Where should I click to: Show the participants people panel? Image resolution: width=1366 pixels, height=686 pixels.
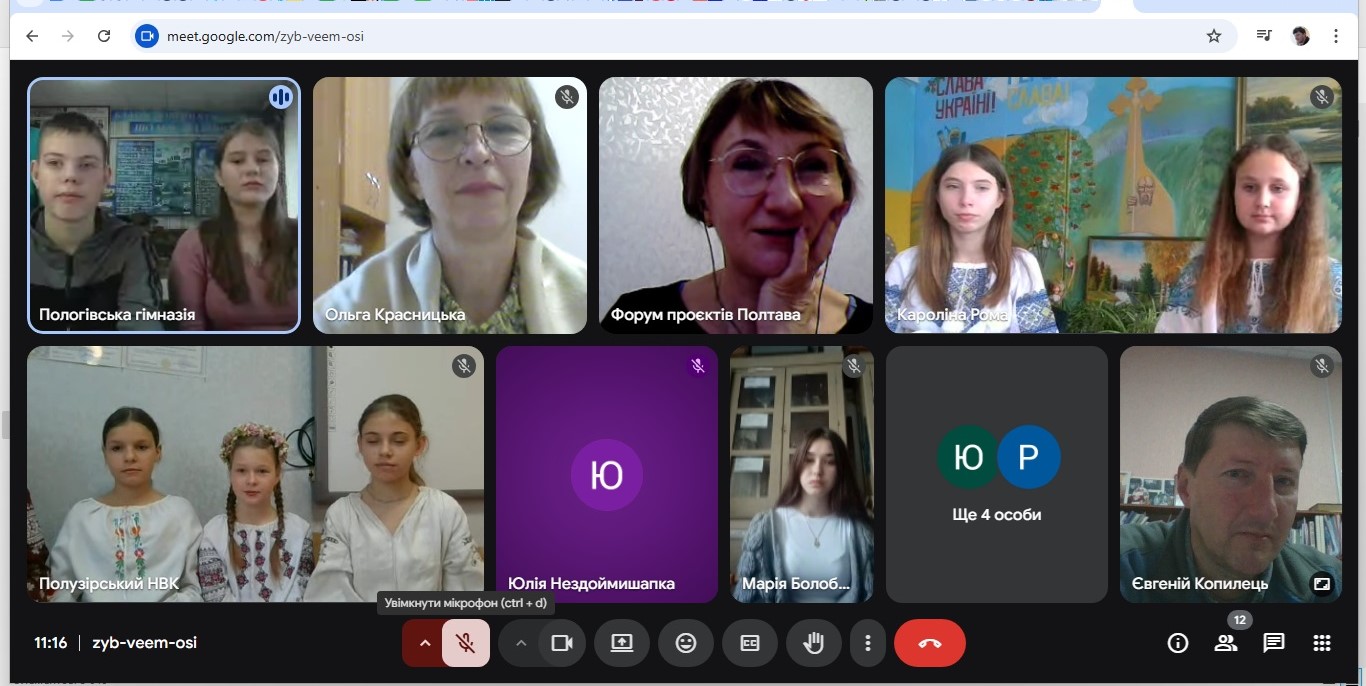point(1225,643)
